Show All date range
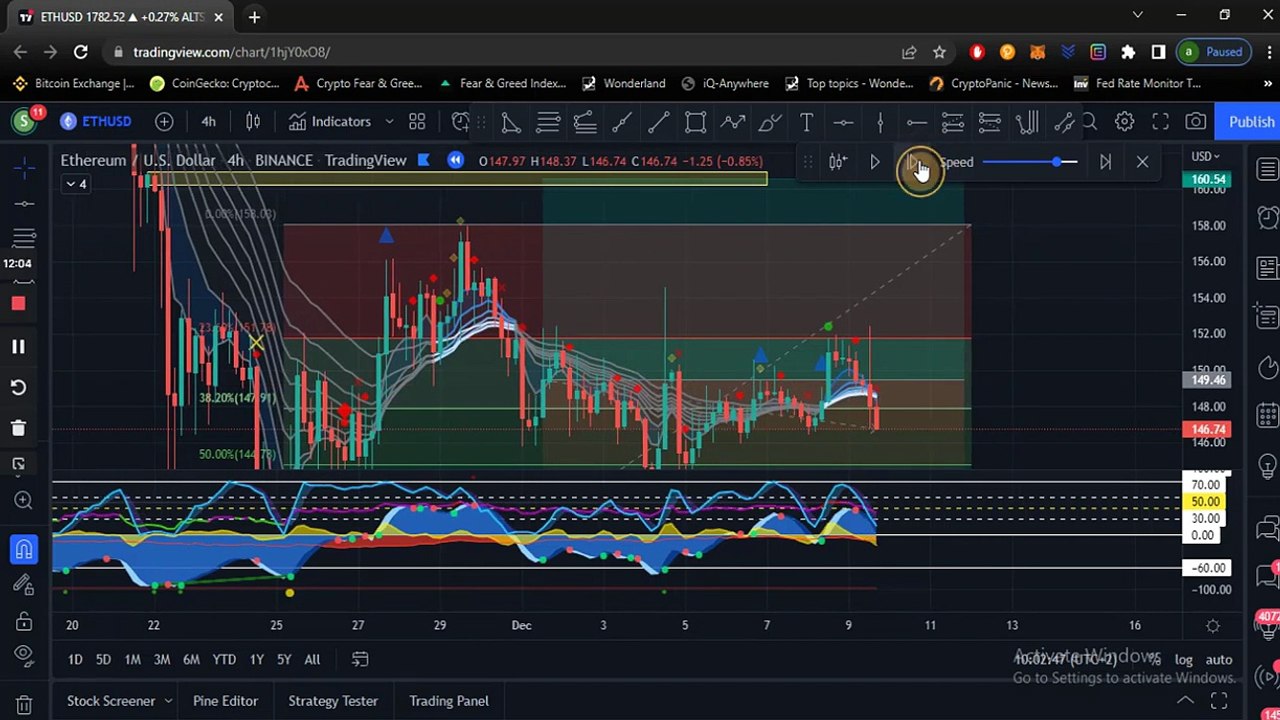The height and width of the screenshot is (720, 1280). (x=312, y=660)
